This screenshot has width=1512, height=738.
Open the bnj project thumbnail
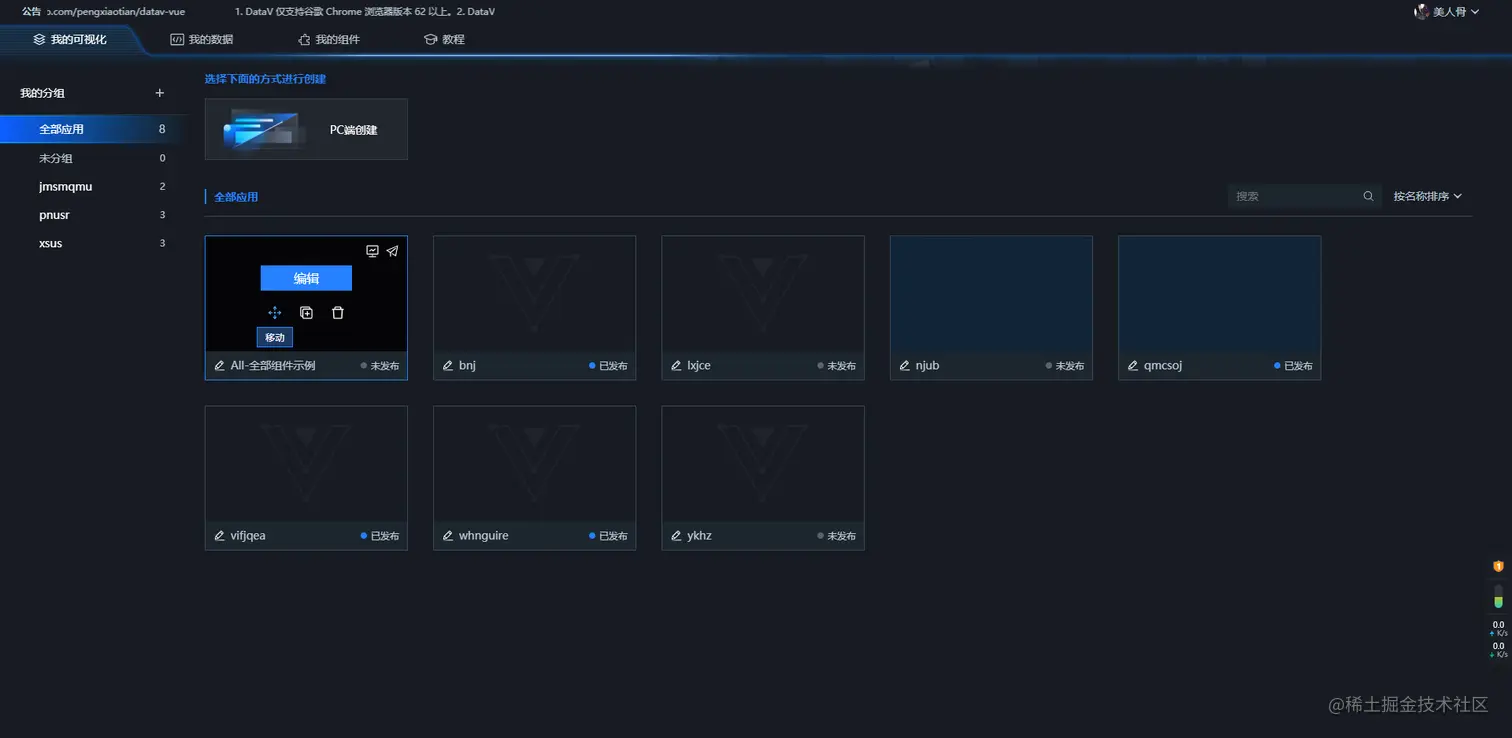tap(534, 294)
